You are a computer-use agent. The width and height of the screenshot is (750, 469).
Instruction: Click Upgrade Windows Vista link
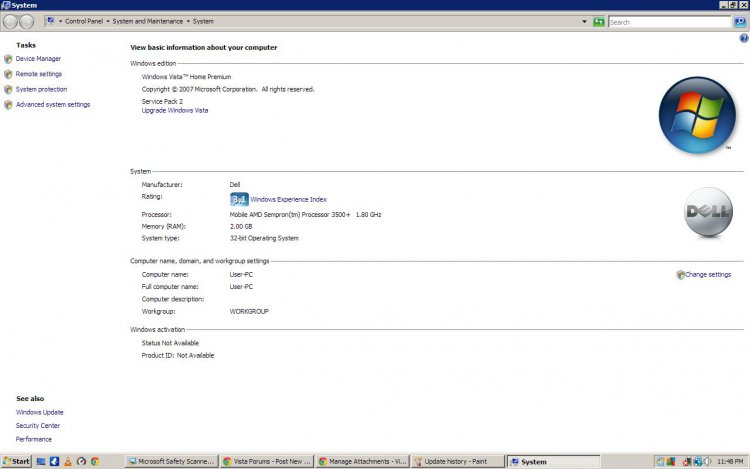point(175,110)
